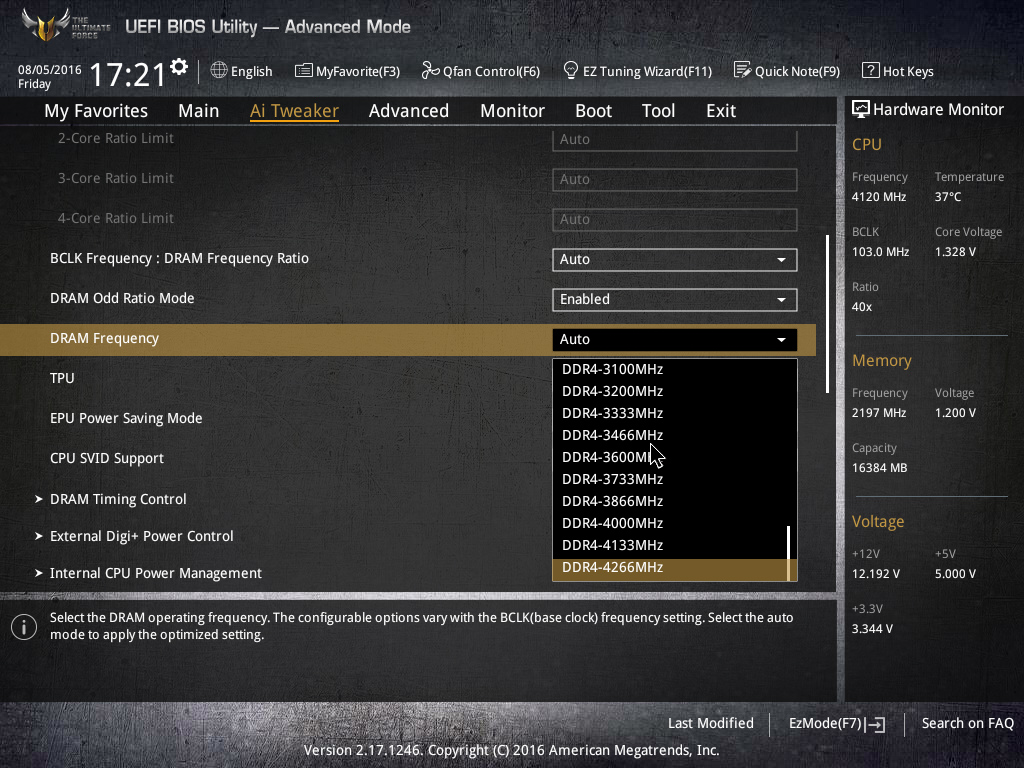Open the DRAM Odd Ratio Mode dropdown

(x=675, y=299)
